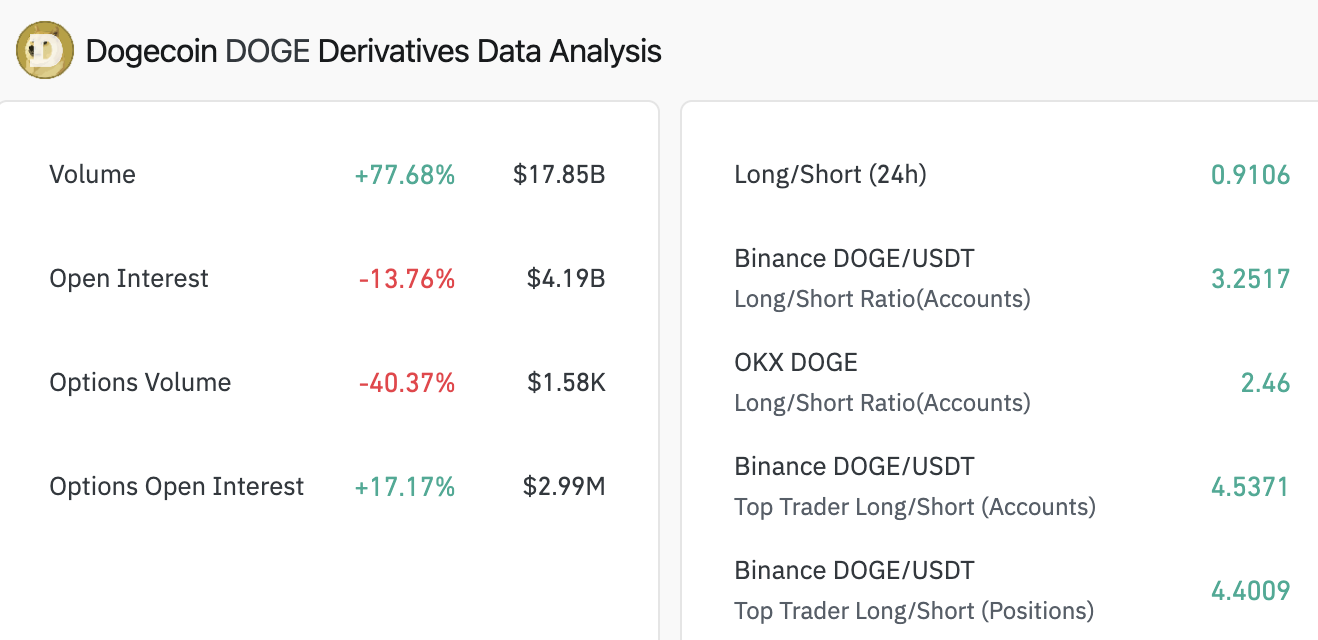Select the +17.17% options open interest change
Image resolution: width=1318 pixels, height=640 pixels.
405,486
